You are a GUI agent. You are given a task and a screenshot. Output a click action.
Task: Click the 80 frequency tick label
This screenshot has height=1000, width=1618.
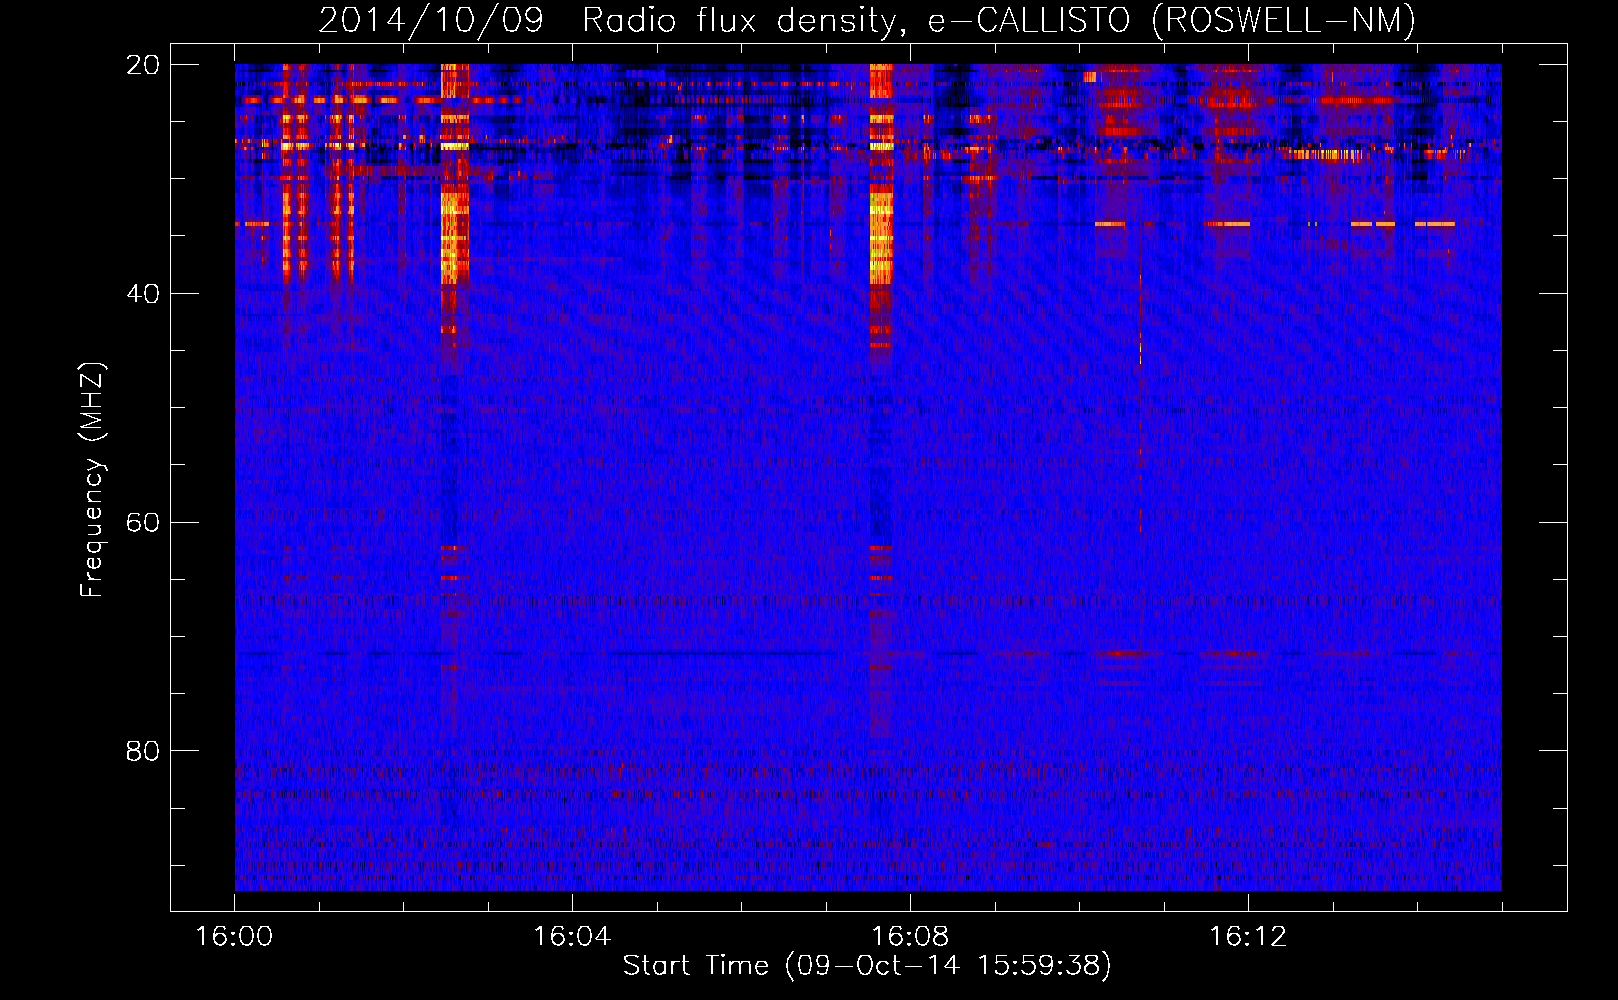[143, 751]
